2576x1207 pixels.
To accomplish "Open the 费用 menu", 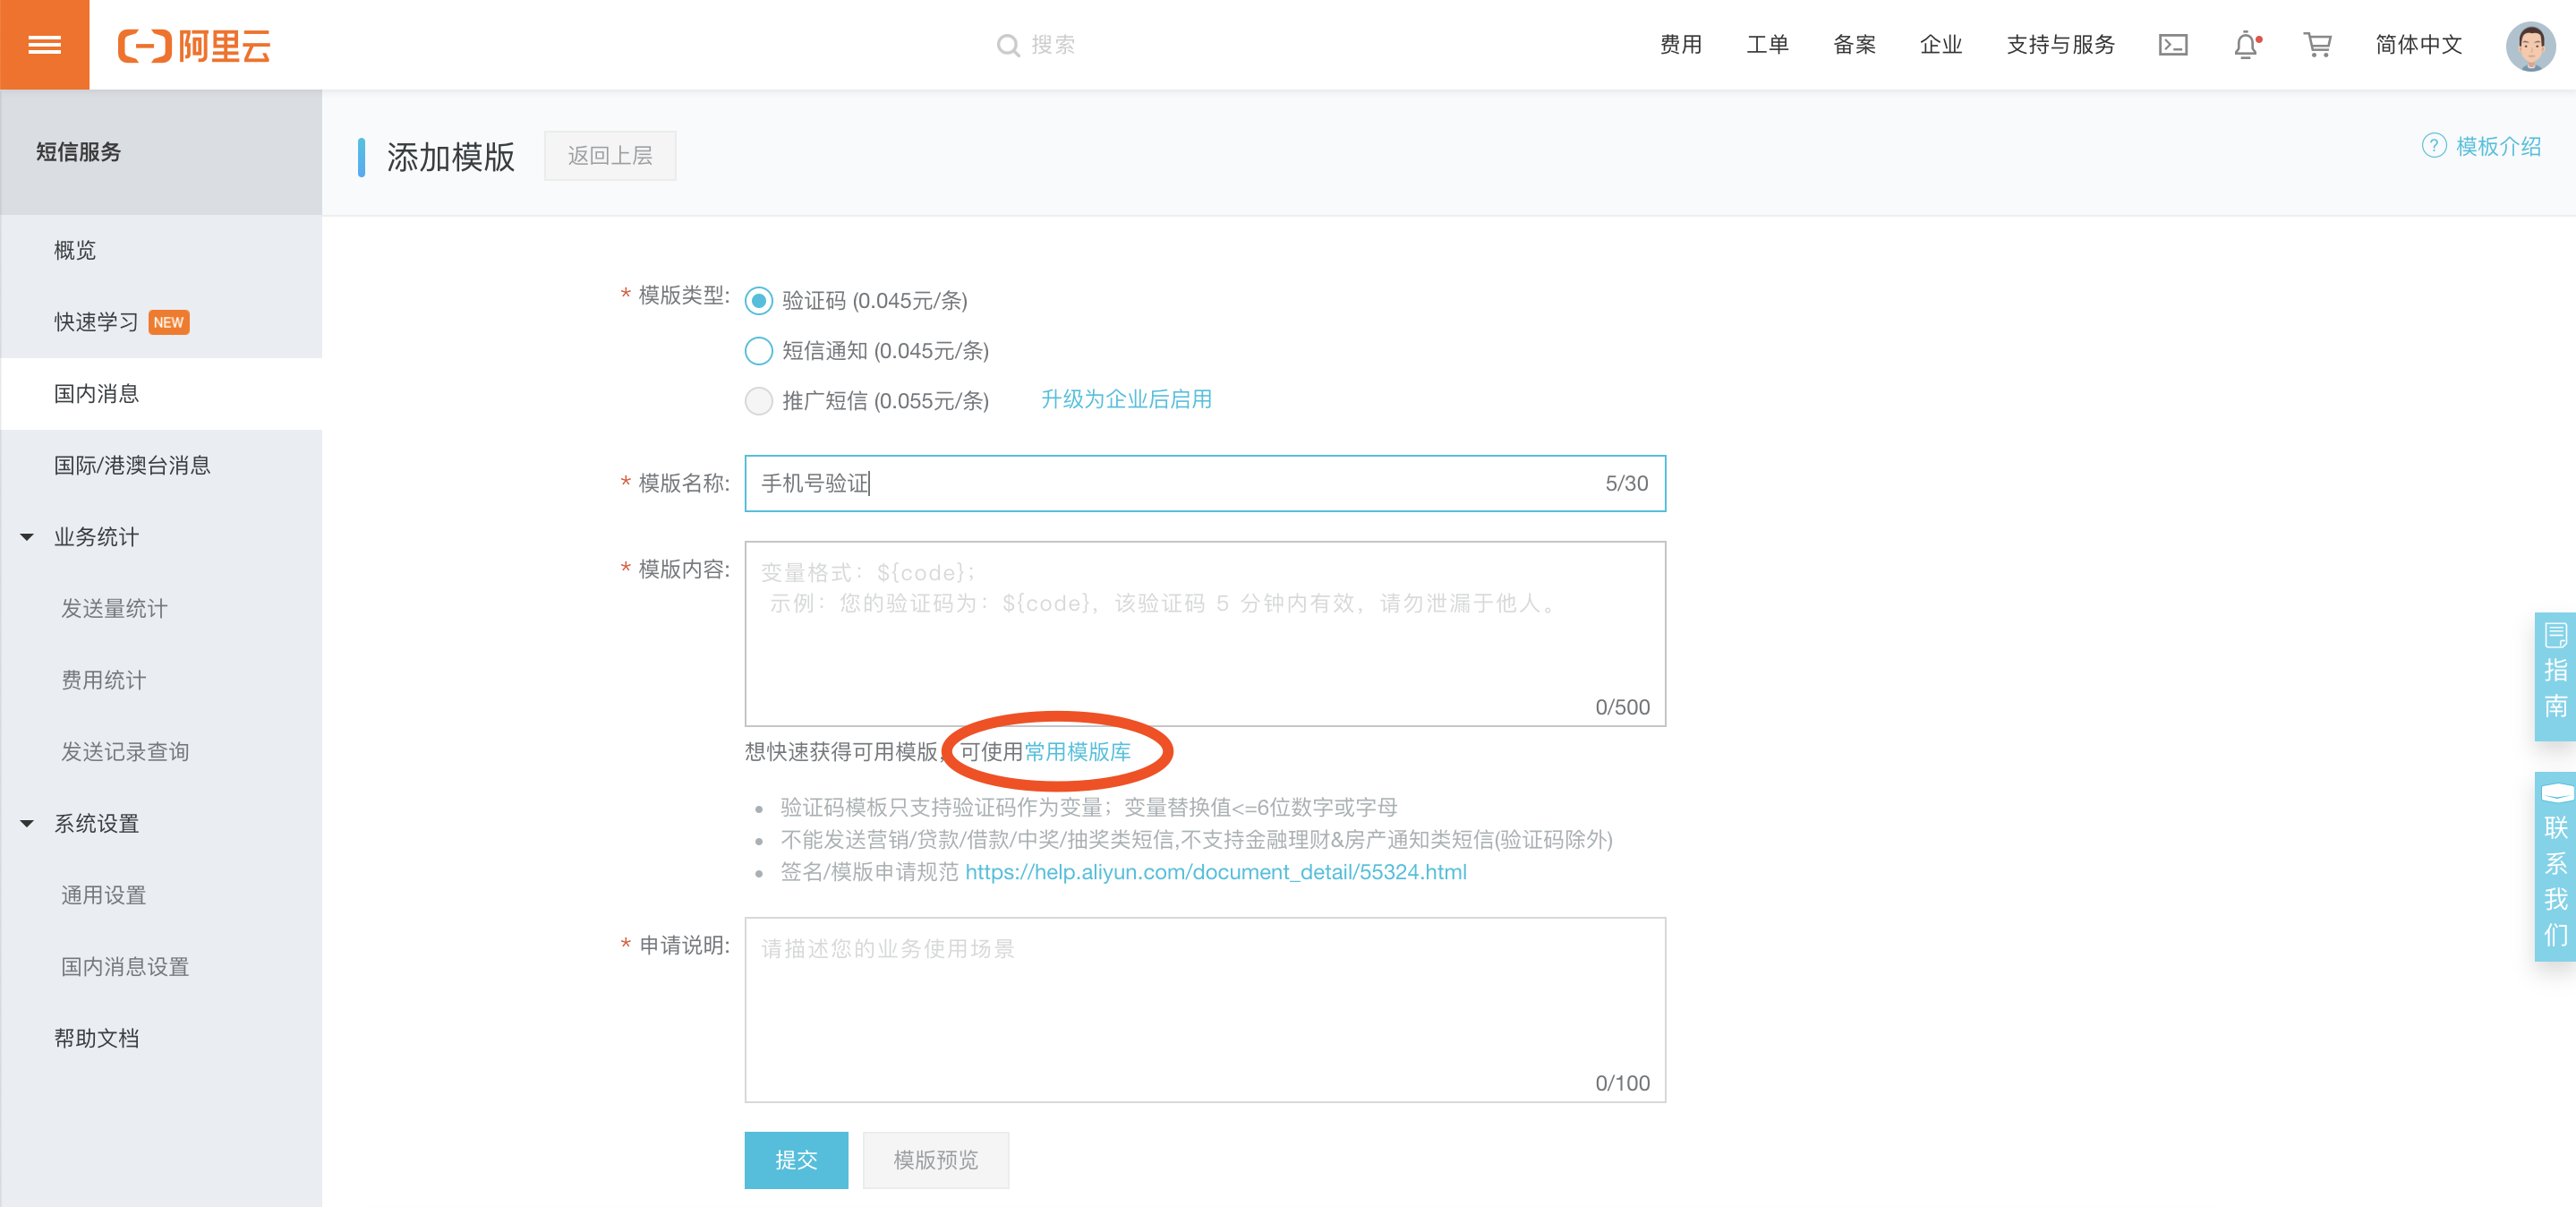I will [x=1680, y=45].
